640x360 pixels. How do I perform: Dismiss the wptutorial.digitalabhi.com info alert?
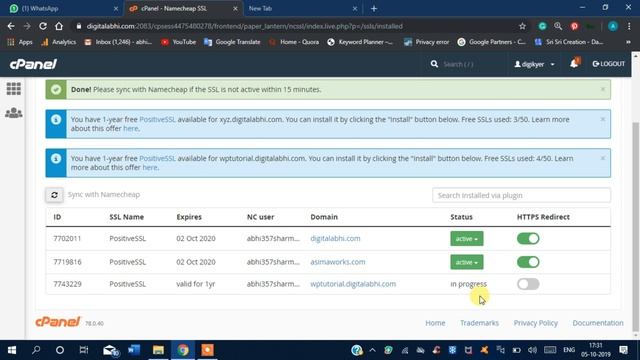click(x=602, y=158)
